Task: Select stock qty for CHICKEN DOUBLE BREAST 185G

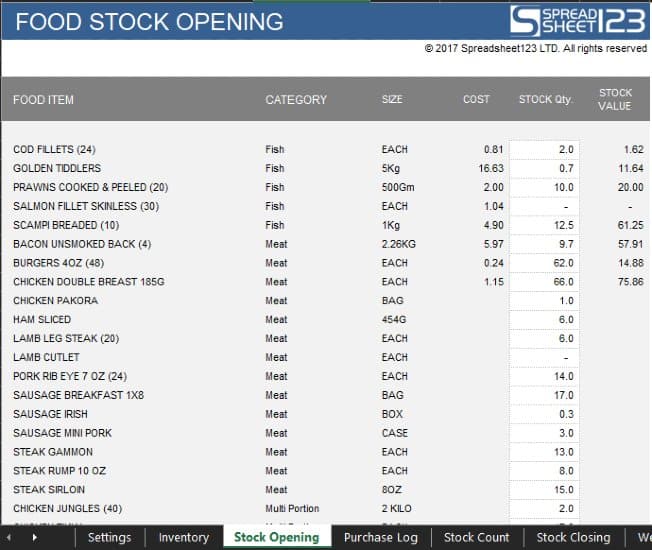Action: click(x=544, y=282)
